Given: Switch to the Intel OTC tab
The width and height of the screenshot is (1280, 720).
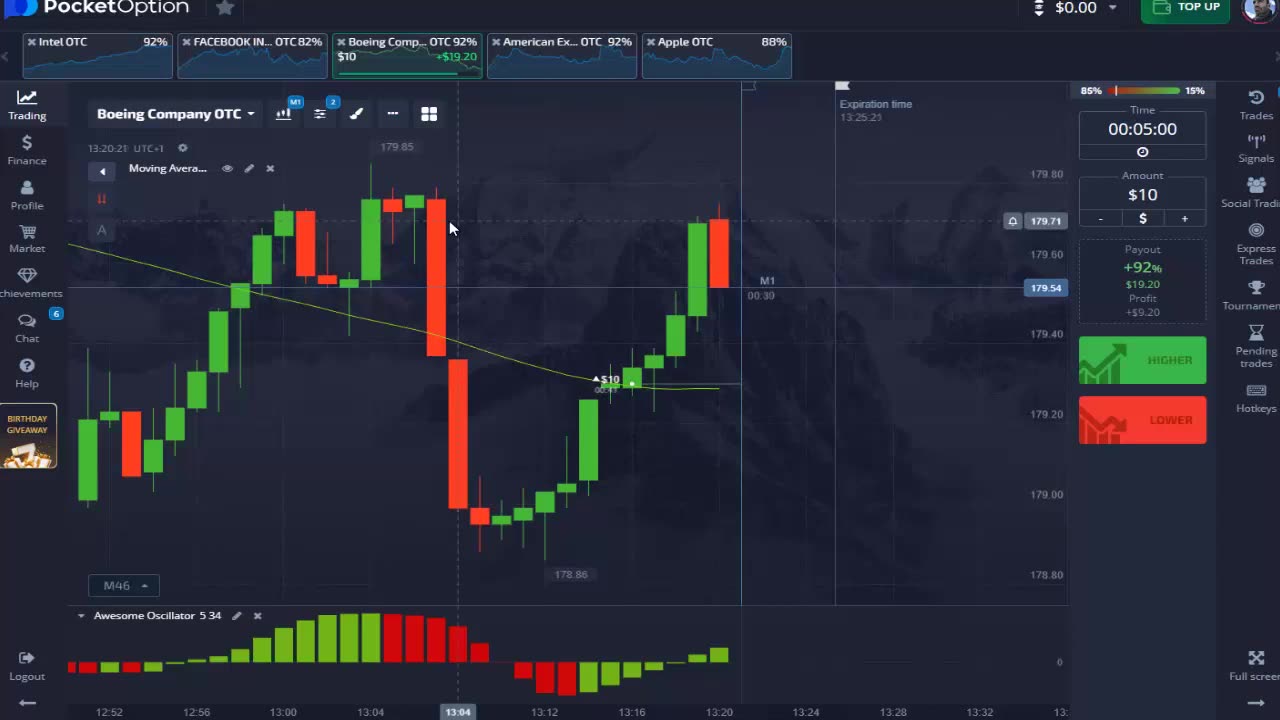Looking at the screenshot, I should [x=97, y=56].
